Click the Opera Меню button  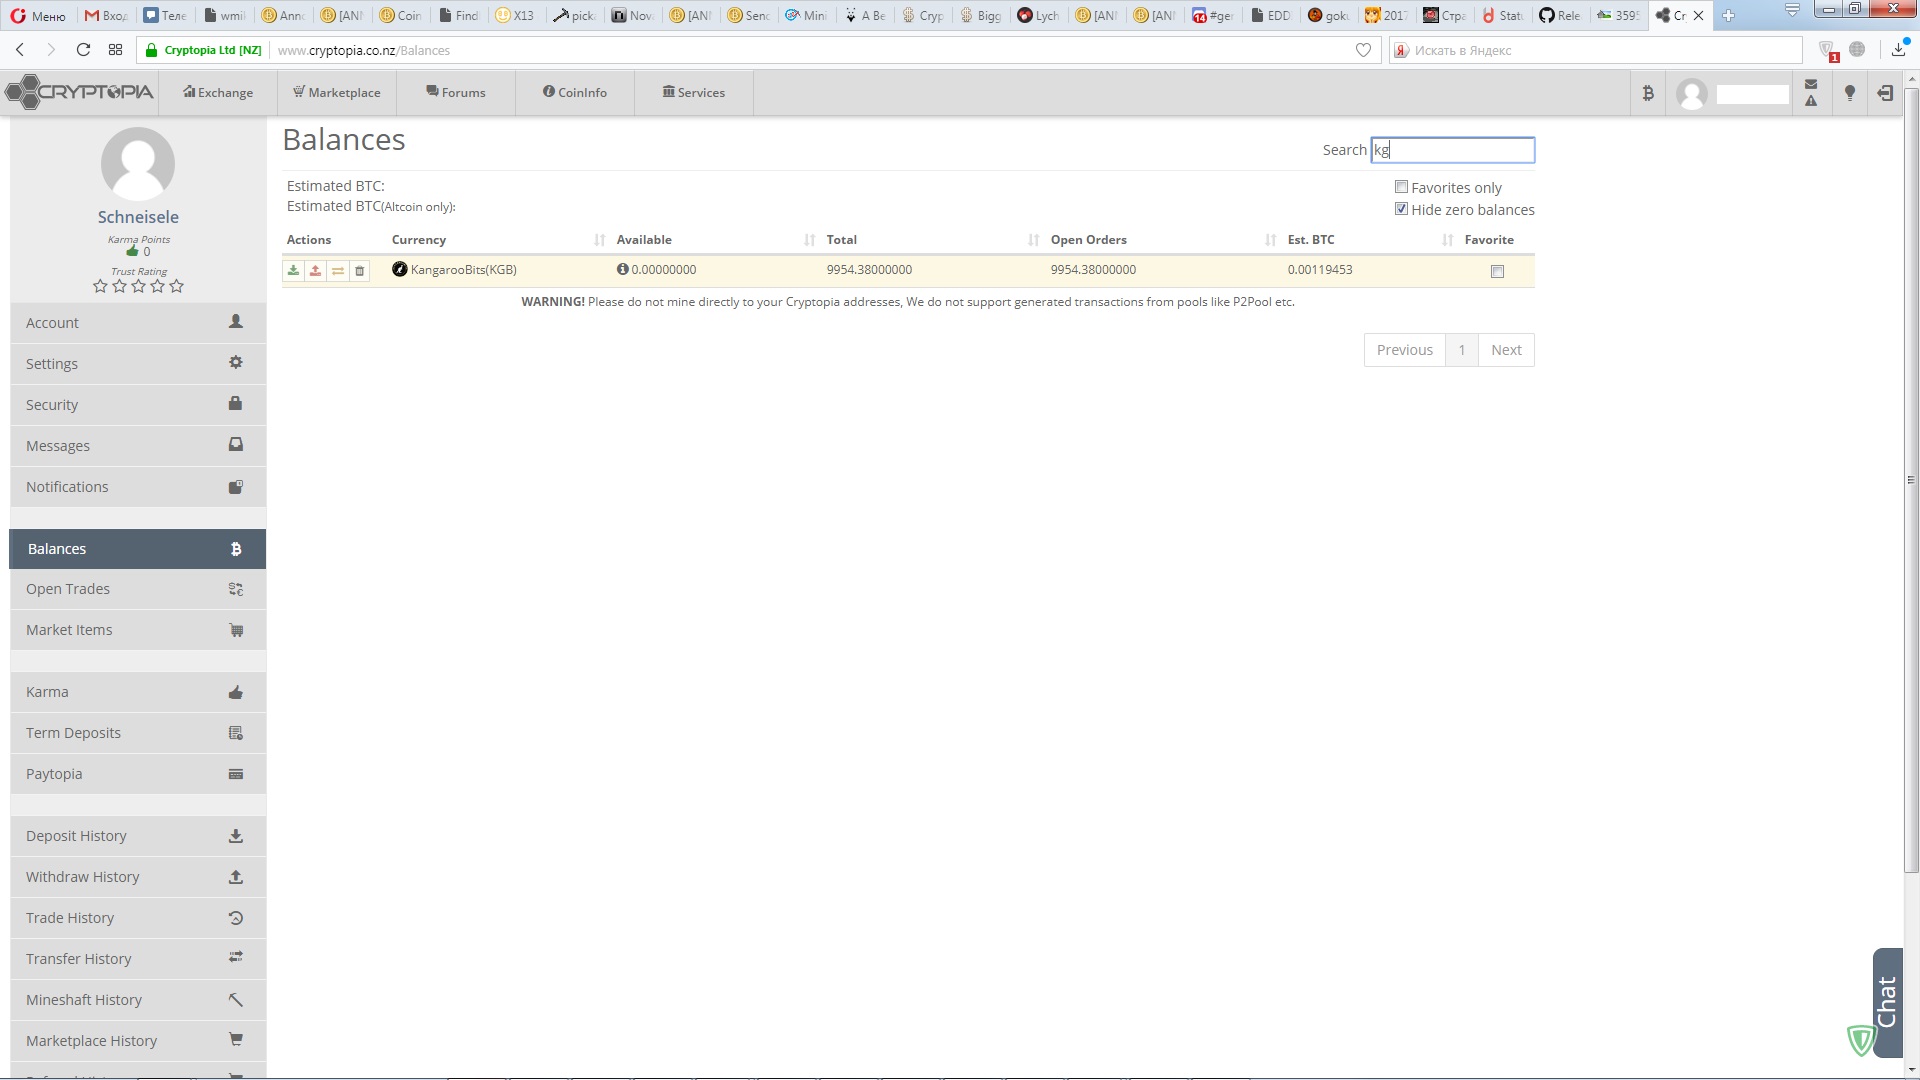point(38,15)
